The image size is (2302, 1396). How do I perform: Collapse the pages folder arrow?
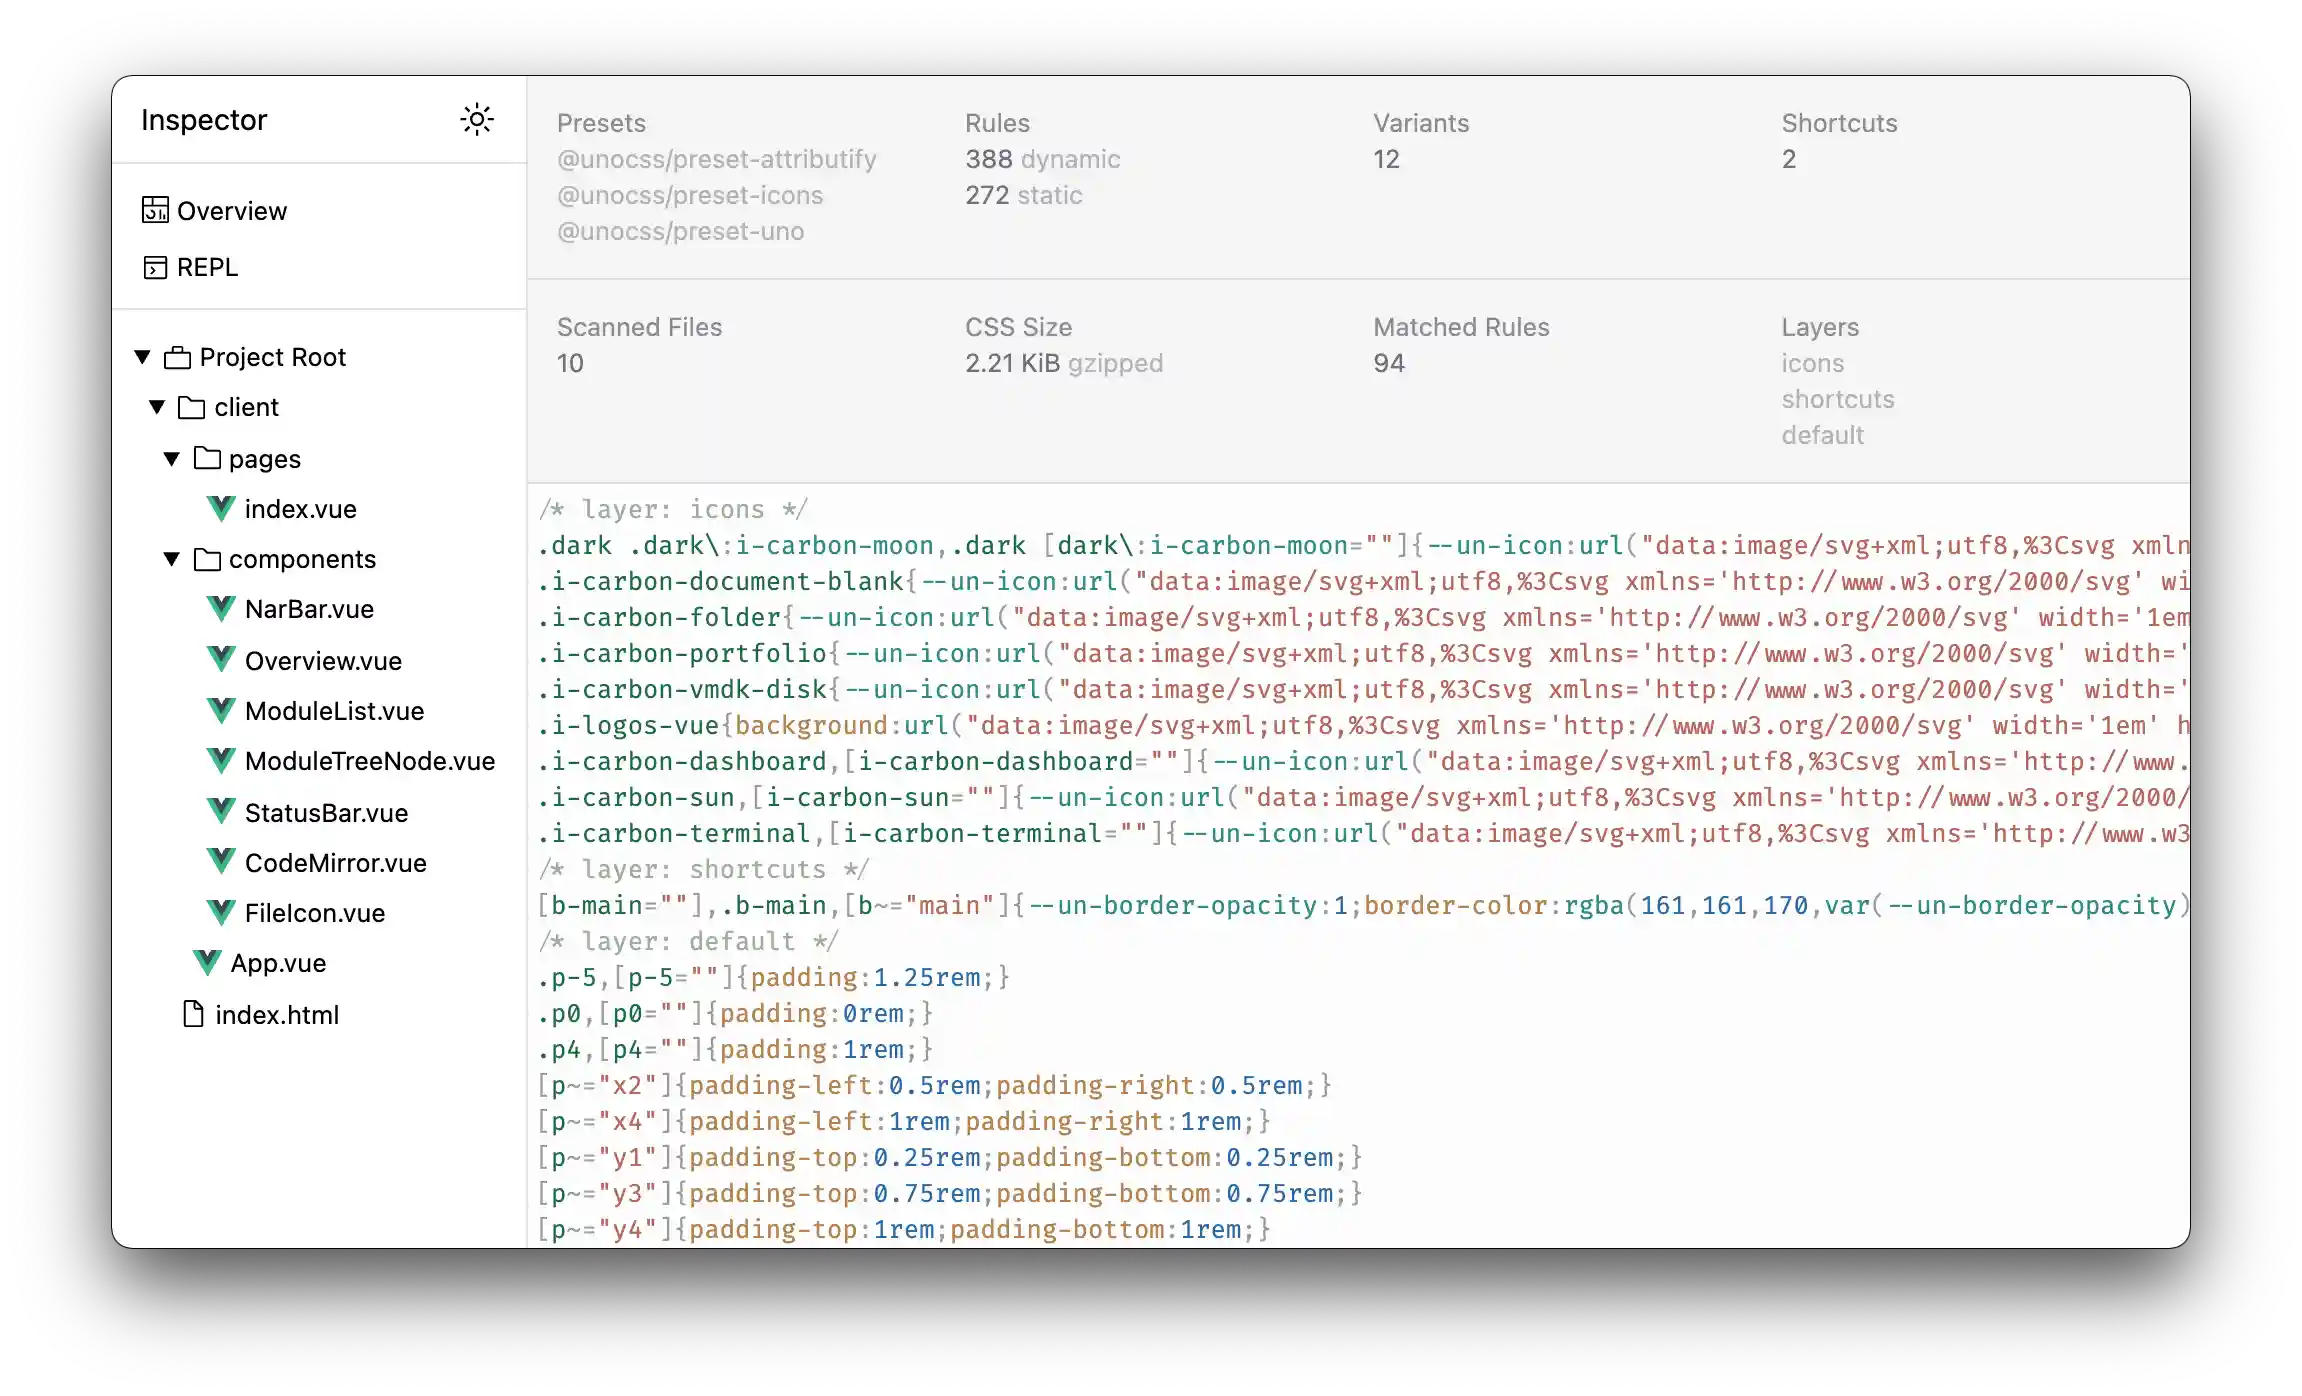pos(172,459)
